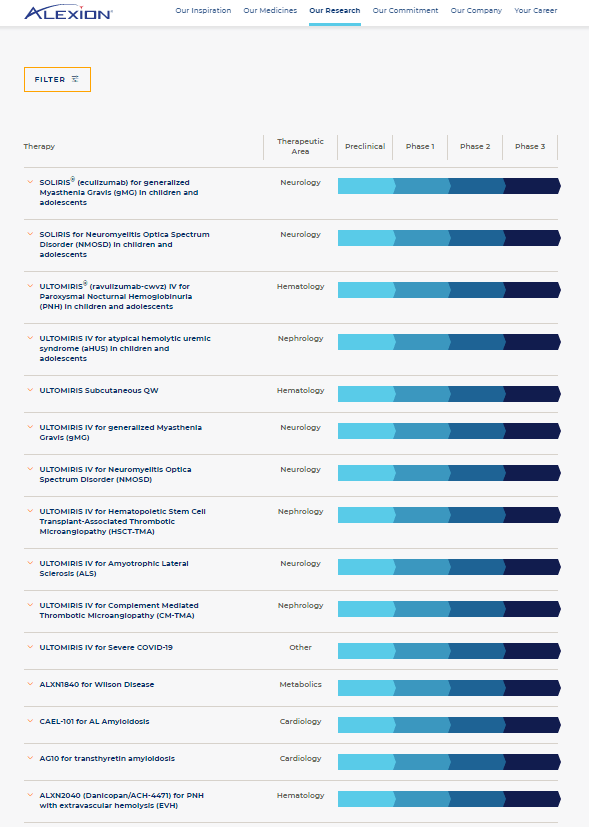
Task: Expand the ULTOMIRIS IV for Severe COVID-19 chevron
Action: (x=29, y=647)
